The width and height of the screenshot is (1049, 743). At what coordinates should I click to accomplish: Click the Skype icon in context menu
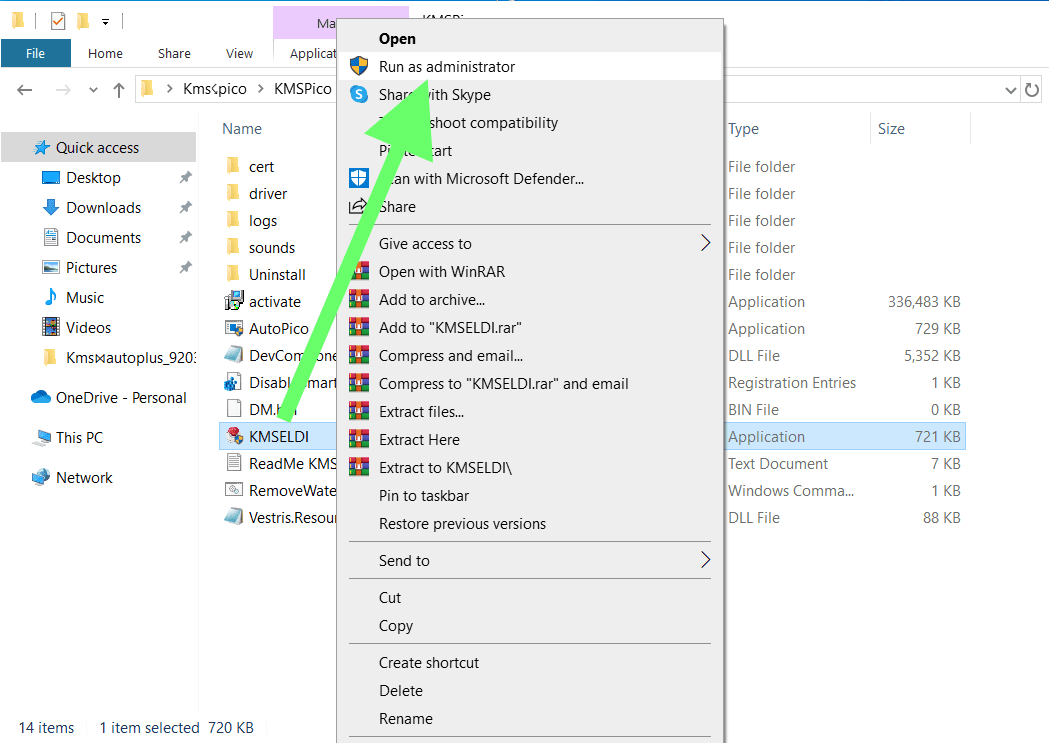click(x=359, y=94)
